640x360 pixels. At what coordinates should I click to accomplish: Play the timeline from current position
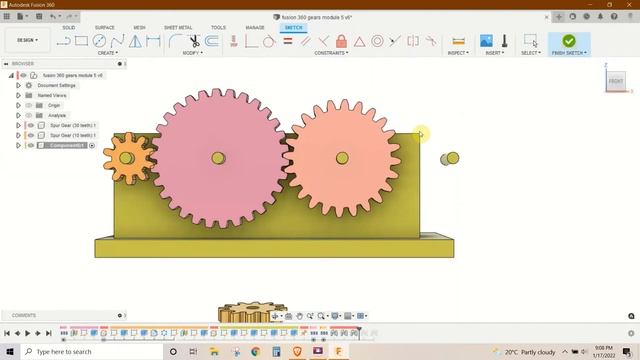pos(27,333)
